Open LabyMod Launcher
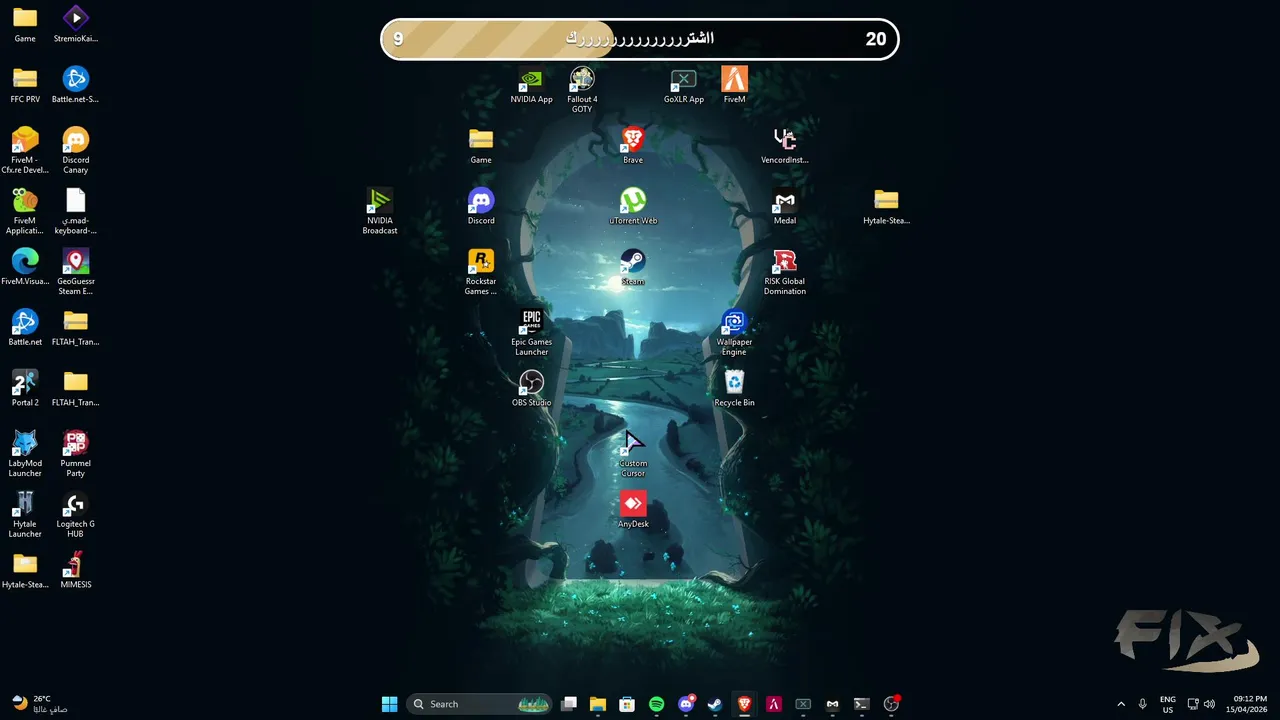Image resolution: width=1280 pixels, height=720 pixels. (x=25, y=454)
